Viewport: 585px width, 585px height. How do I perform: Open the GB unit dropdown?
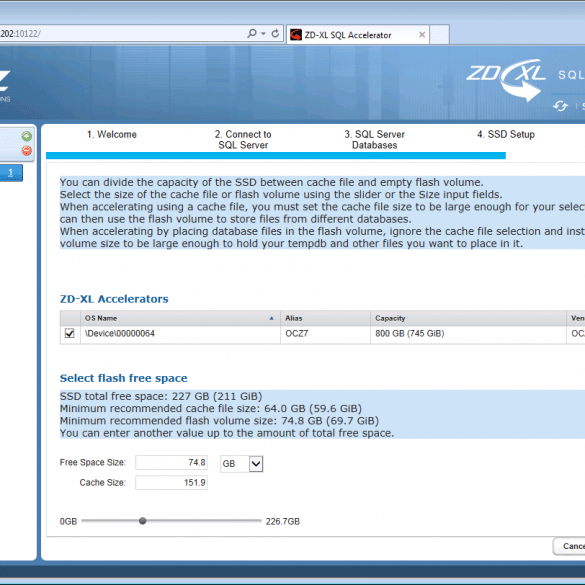tap(256, 464)
